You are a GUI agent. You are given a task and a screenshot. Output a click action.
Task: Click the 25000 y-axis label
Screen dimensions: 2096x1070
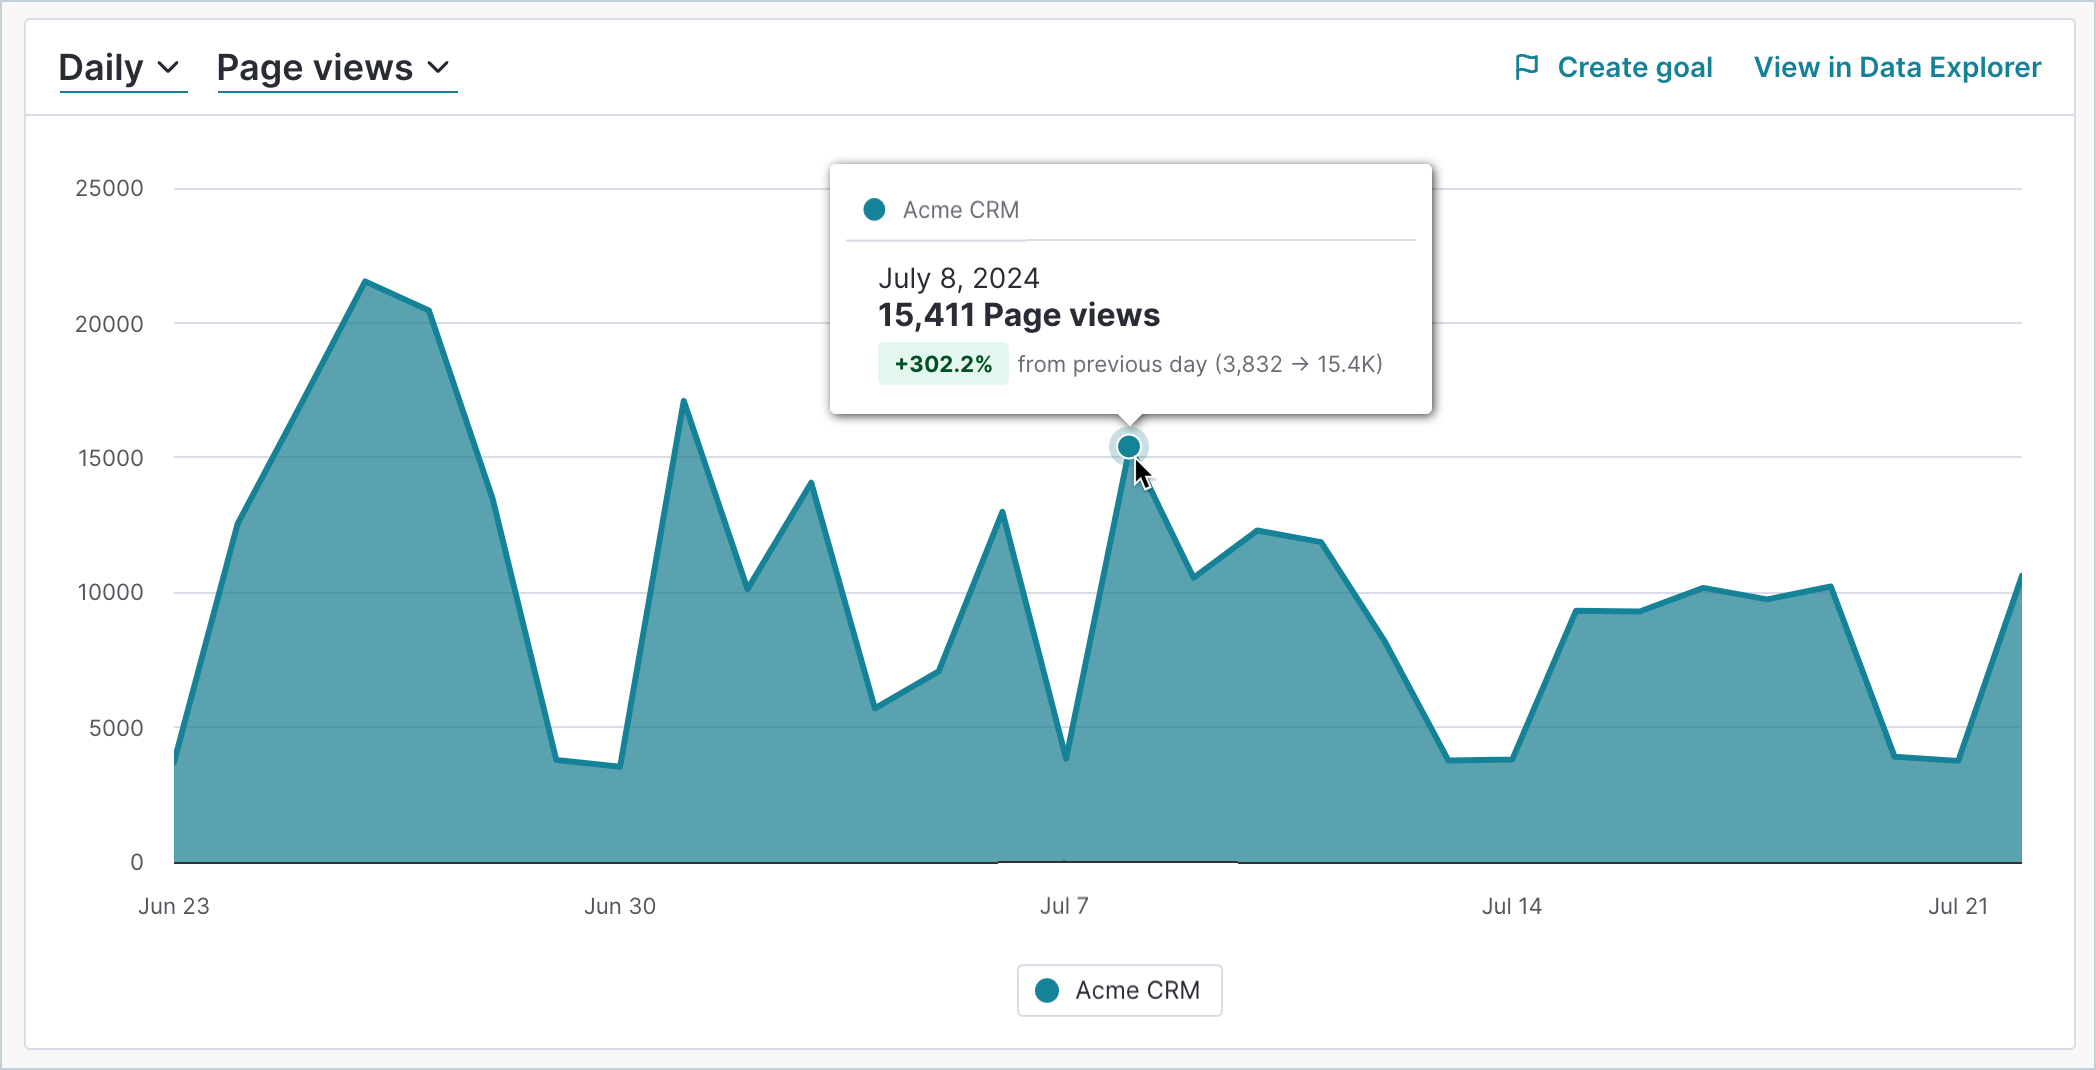click(109, 188)
